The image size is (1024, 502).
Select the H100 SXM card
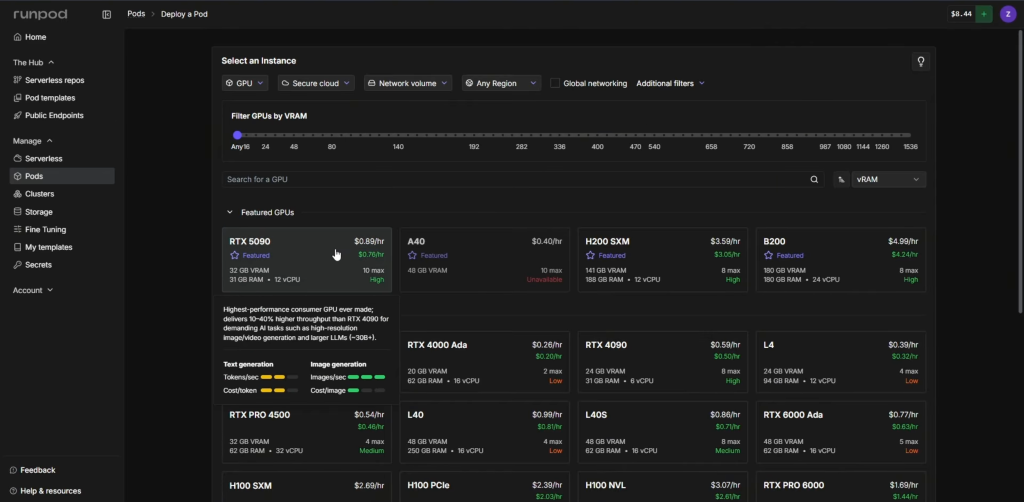[307, 487]
